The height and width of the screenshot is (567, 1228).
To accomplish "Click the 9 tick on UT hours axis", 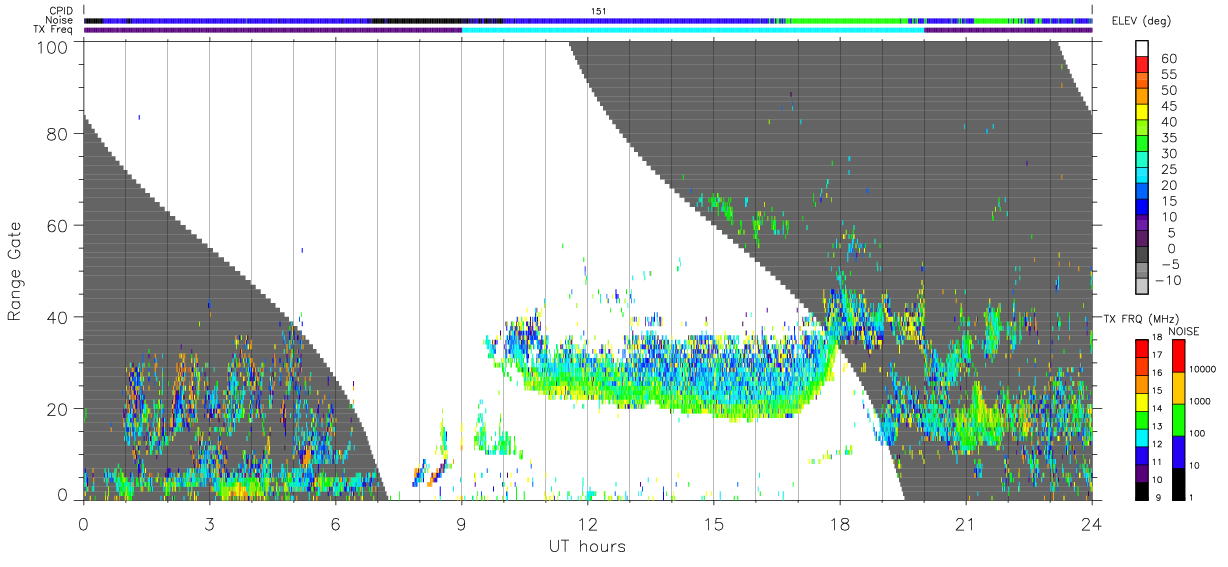I will click(462, 523).
